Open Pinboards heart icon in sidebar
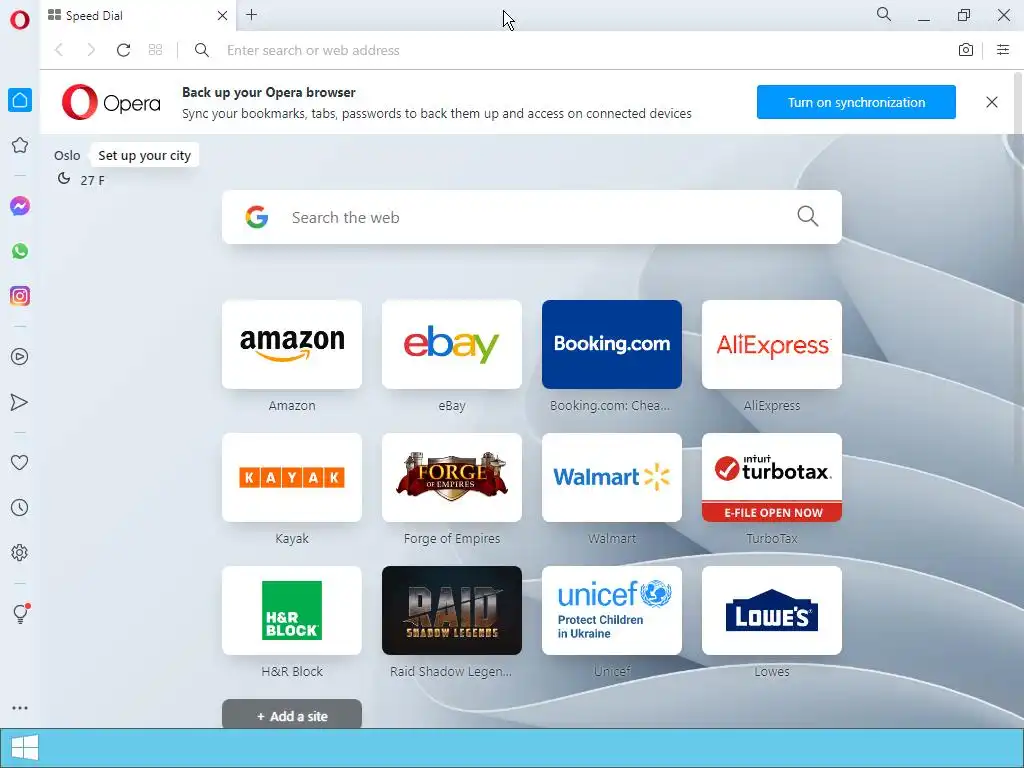The width and height of the screenshot is (1024, 768). 20,462
